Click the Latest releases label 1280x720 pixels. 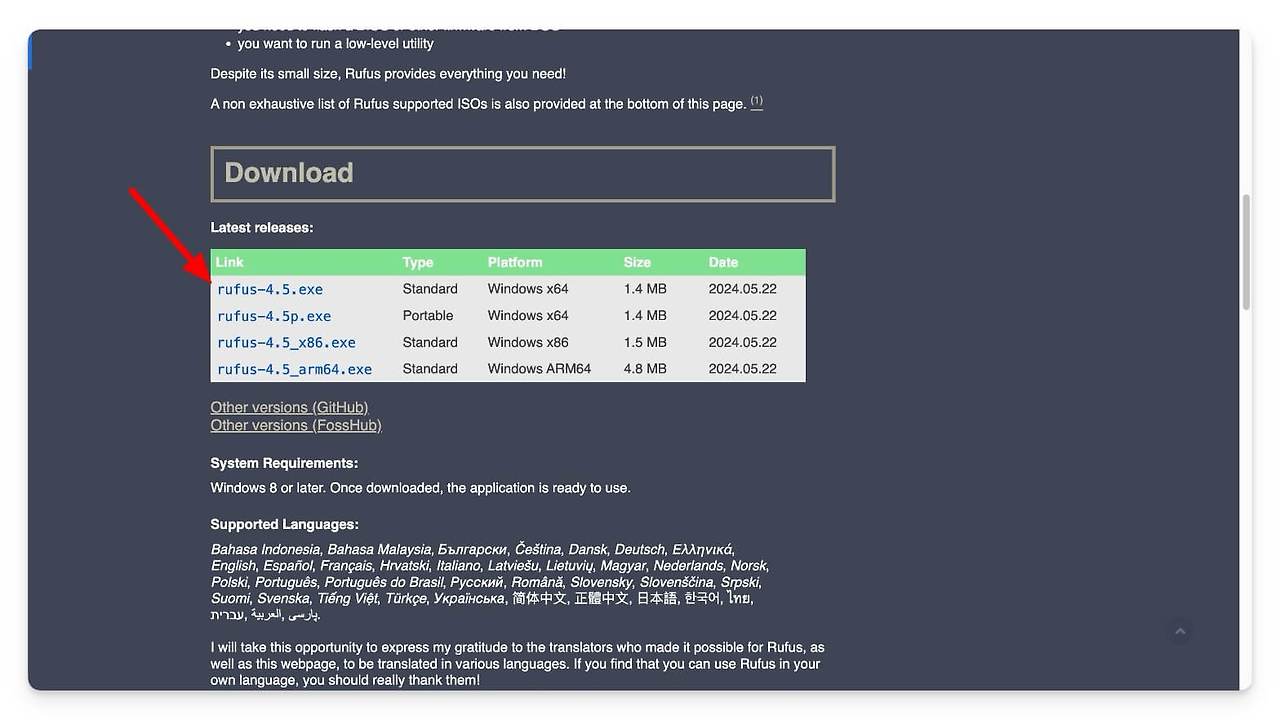262,227
